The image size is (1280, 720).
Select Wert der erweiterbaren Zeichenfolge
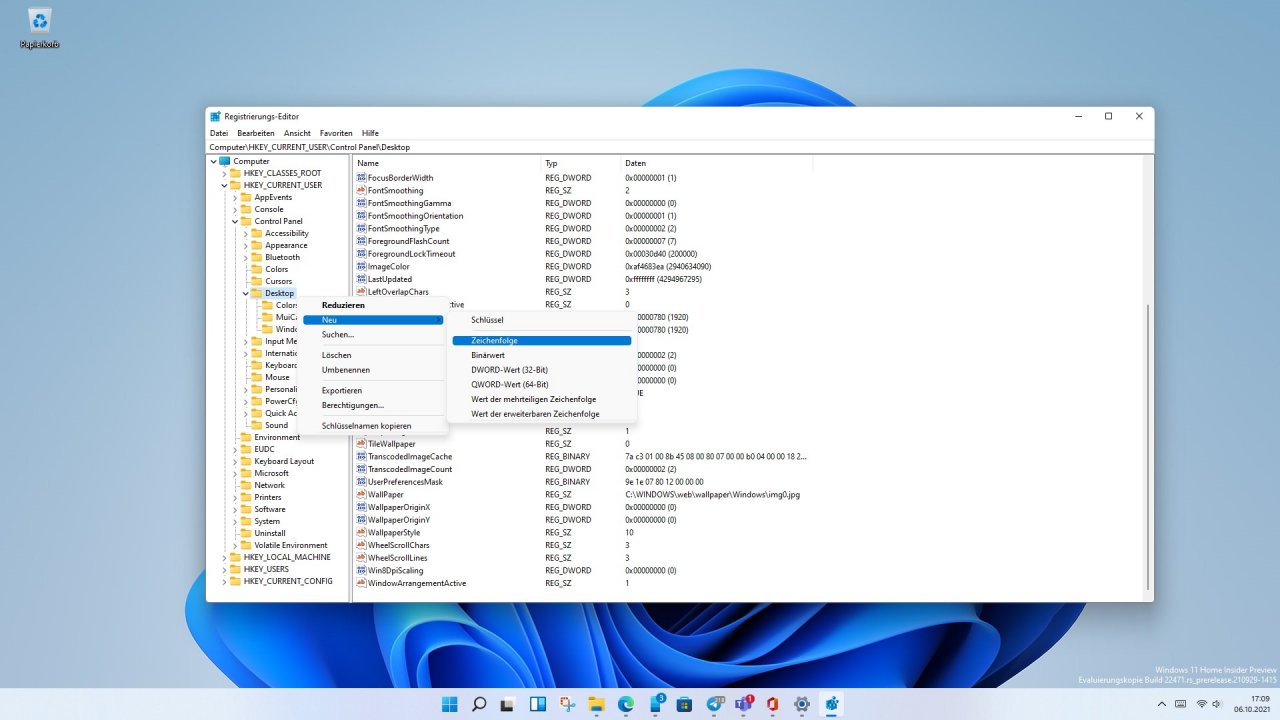click(541, 414)
